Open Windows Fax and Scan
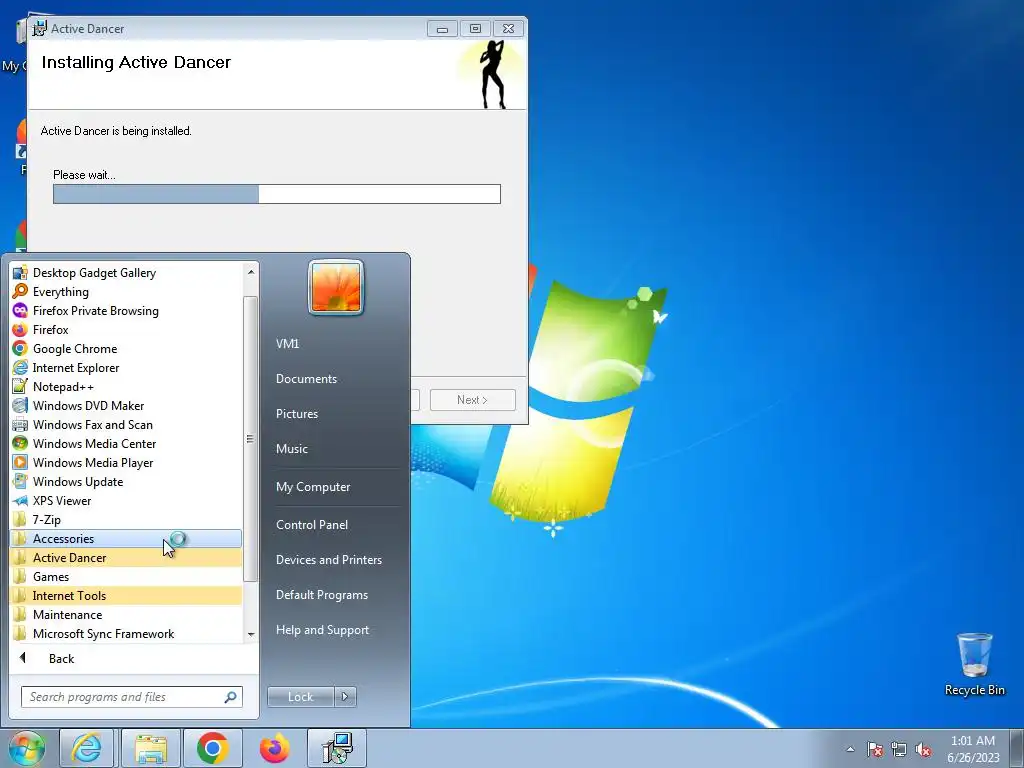Viewport: 1024px width, 768px height. tap(126, 424)
